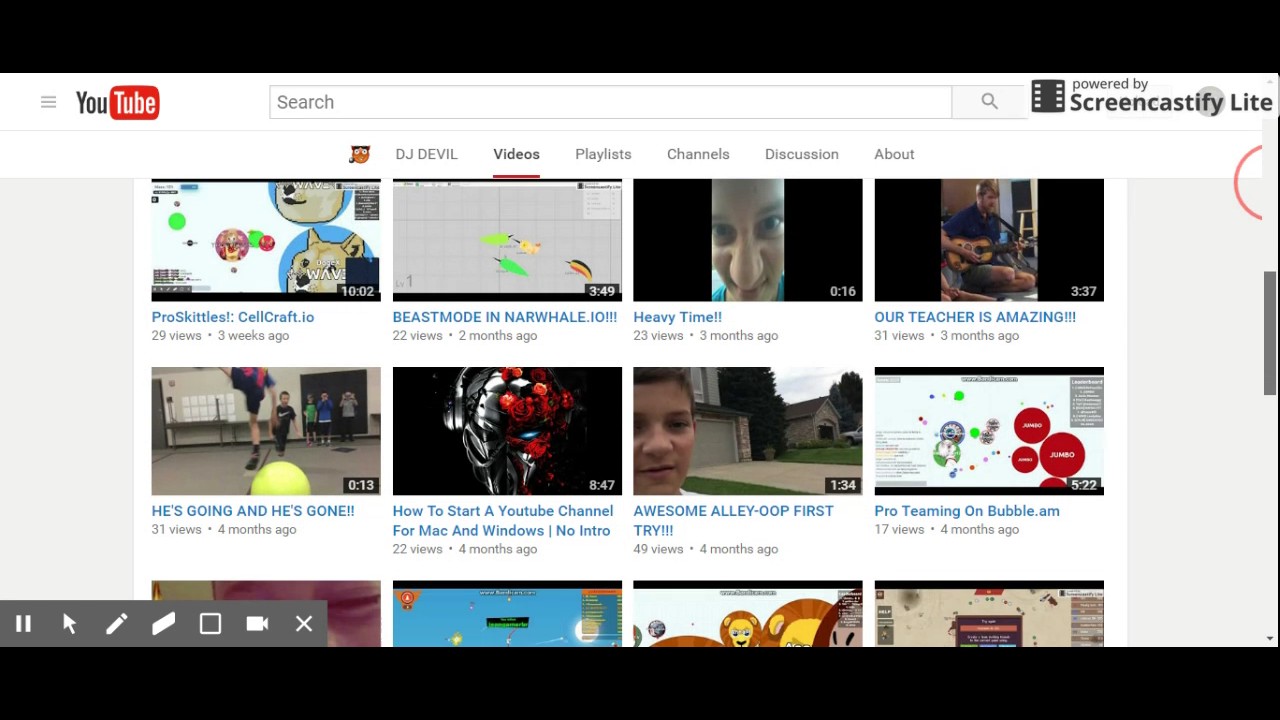Switch to the Discussion tab
Screen dimensions: 1280x720
(802, 154)
